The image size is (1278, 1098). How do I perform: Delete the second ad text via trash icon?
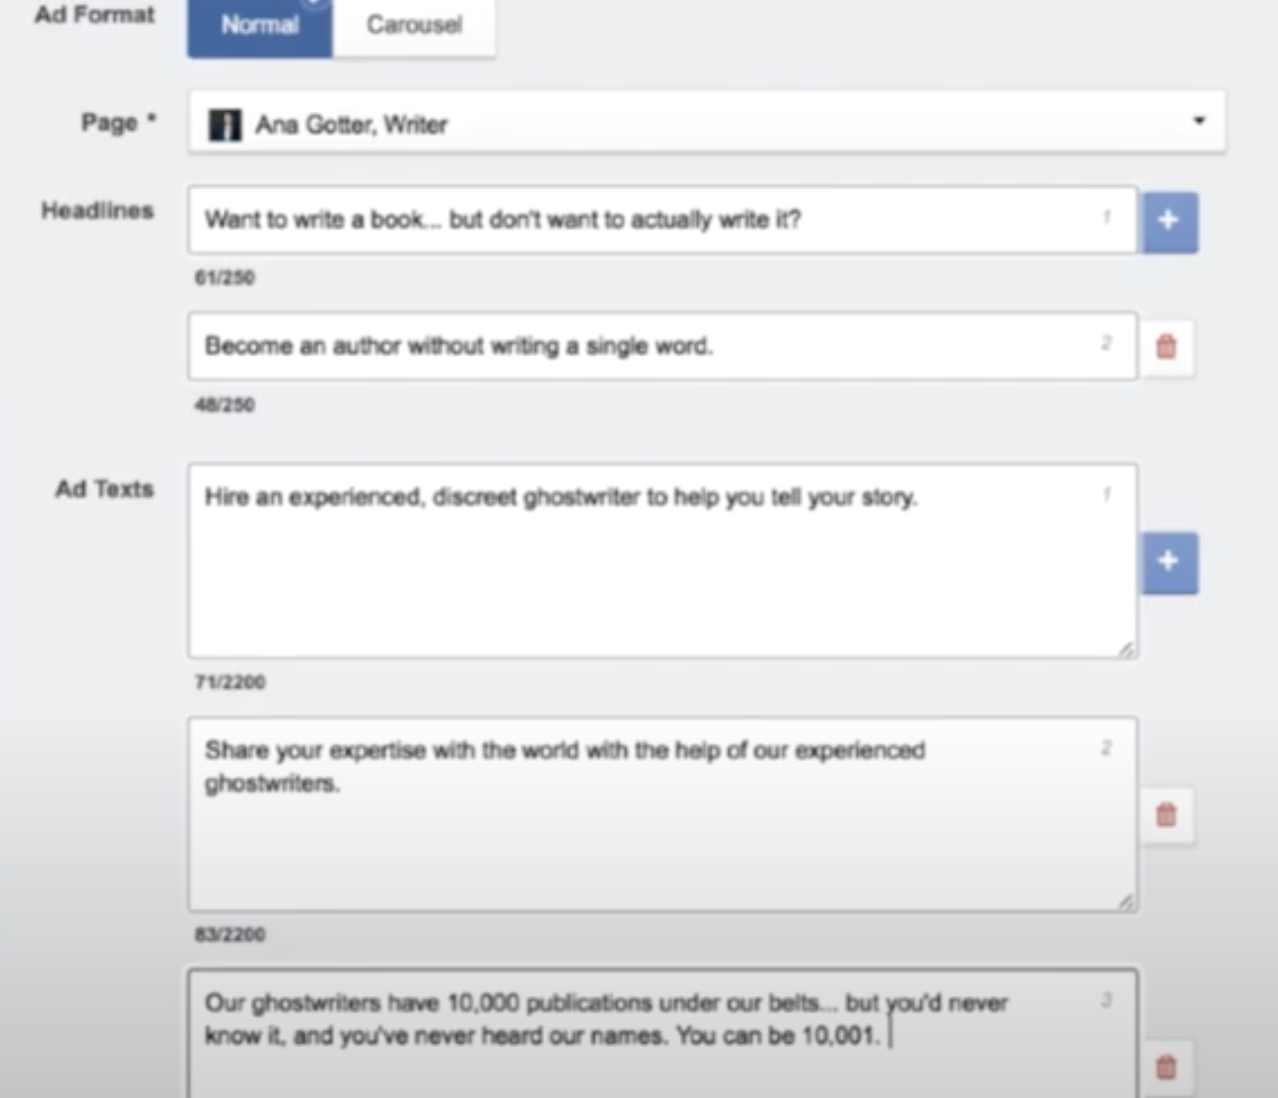(x=1166, y=814)
